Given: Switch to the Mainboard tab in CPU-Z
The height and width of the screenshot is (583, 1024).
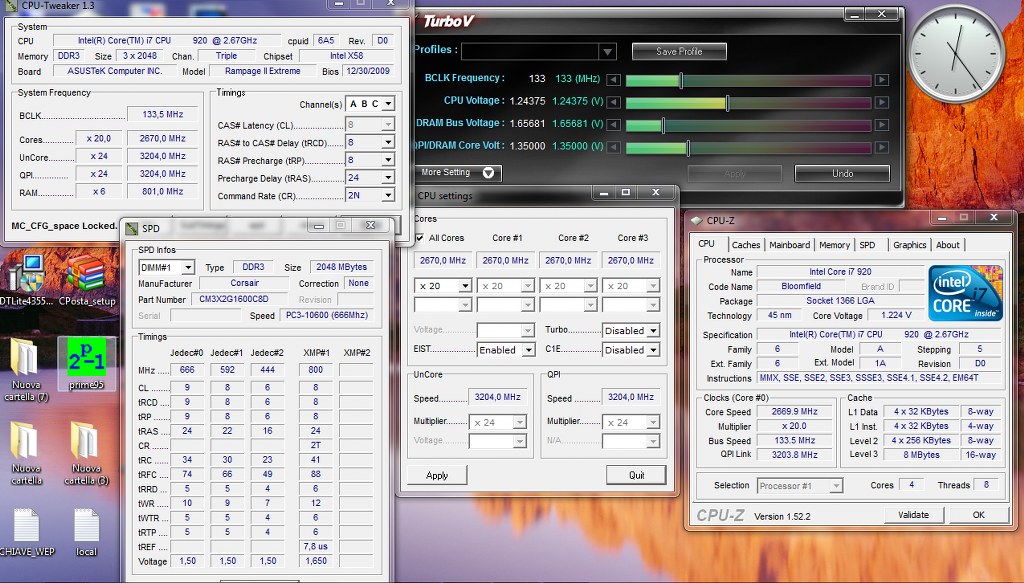Looking at the screenshot, I should point(790,245).
